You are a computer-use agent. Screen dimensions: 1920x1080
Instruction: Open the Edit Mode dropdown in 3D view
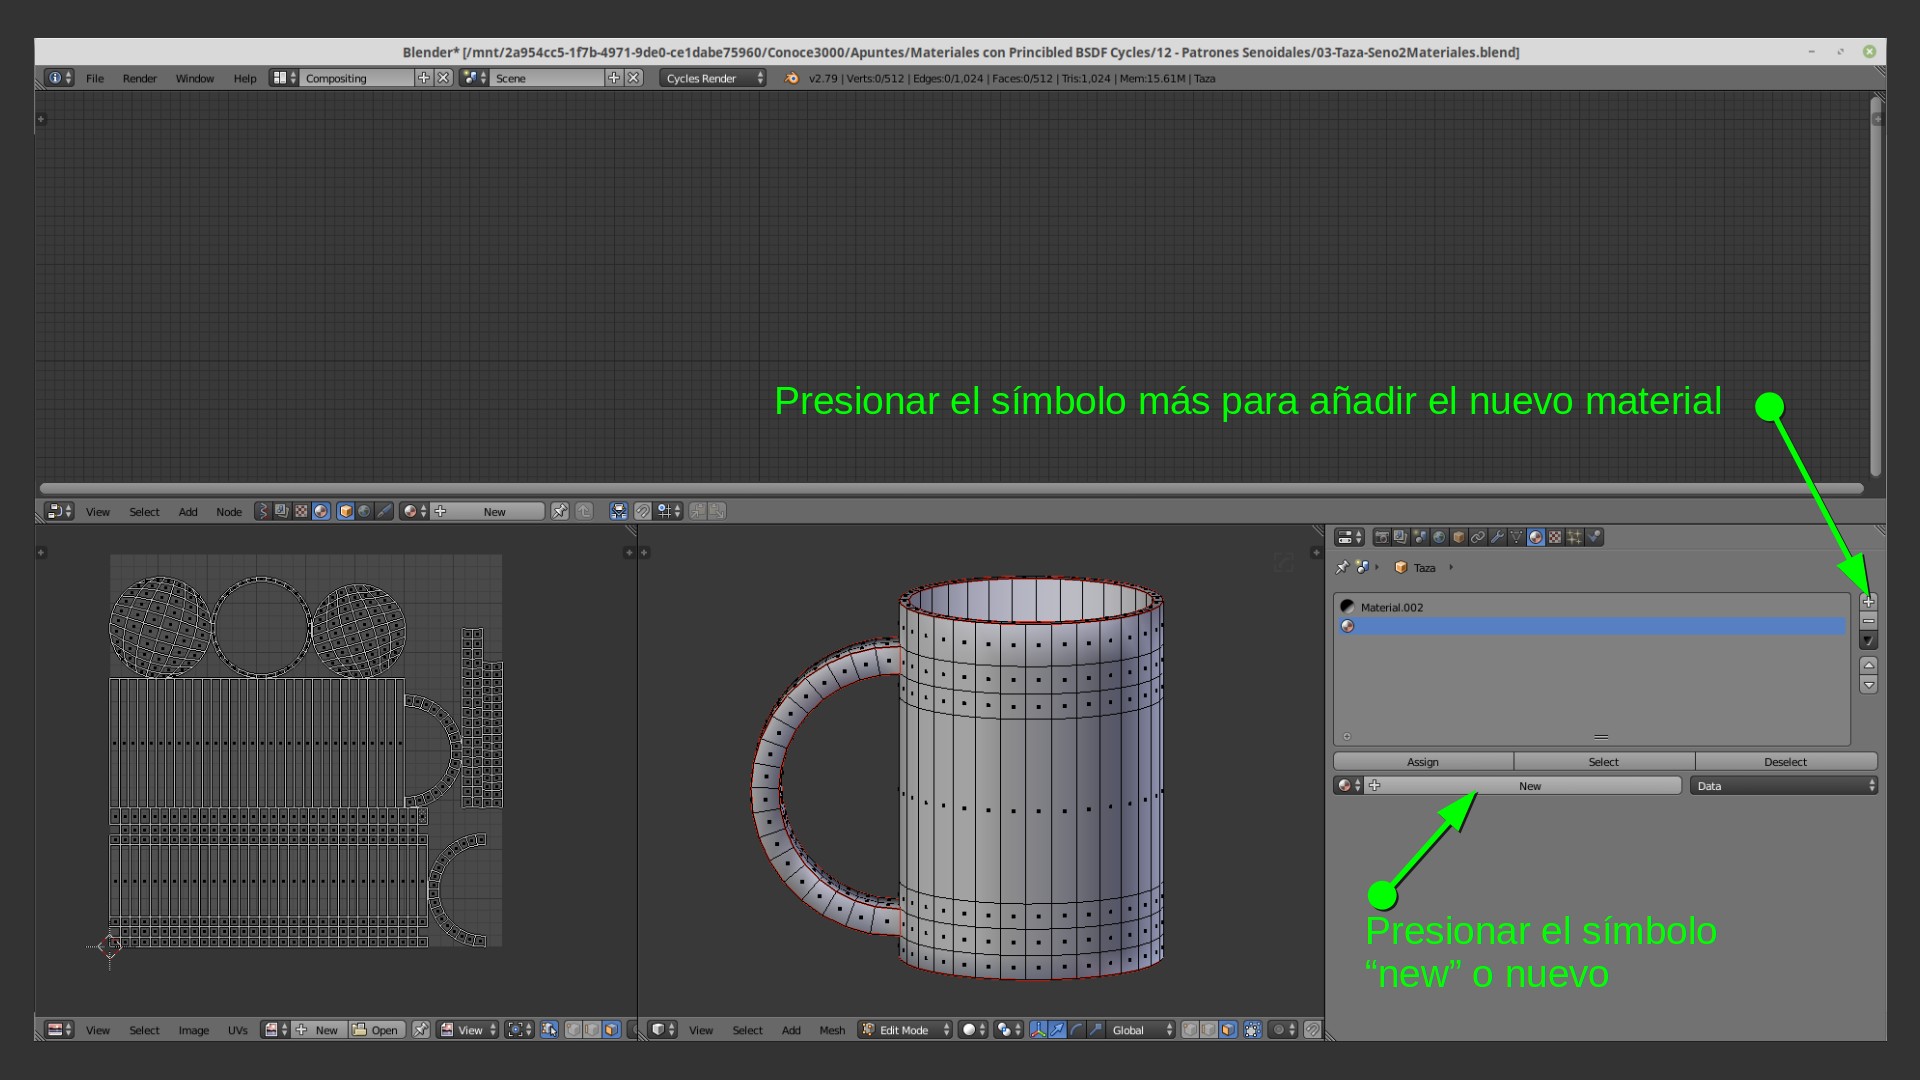[x=905, y=1030]
